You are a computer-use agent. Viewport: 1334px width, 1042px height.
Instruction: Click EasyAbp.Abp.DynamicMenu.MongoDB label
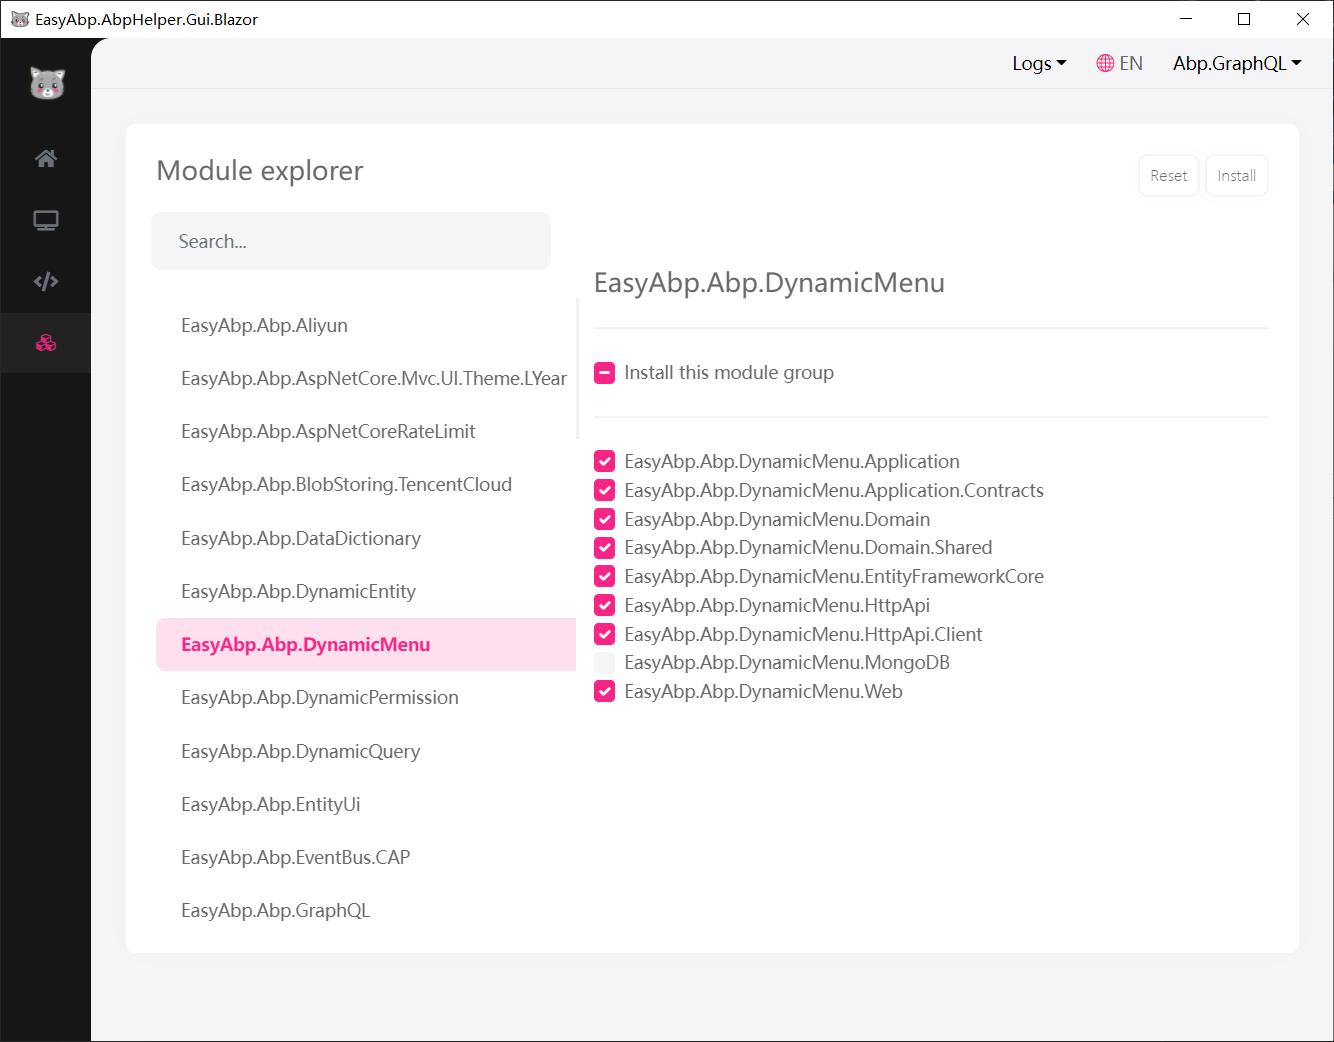(x=787, y=663)
